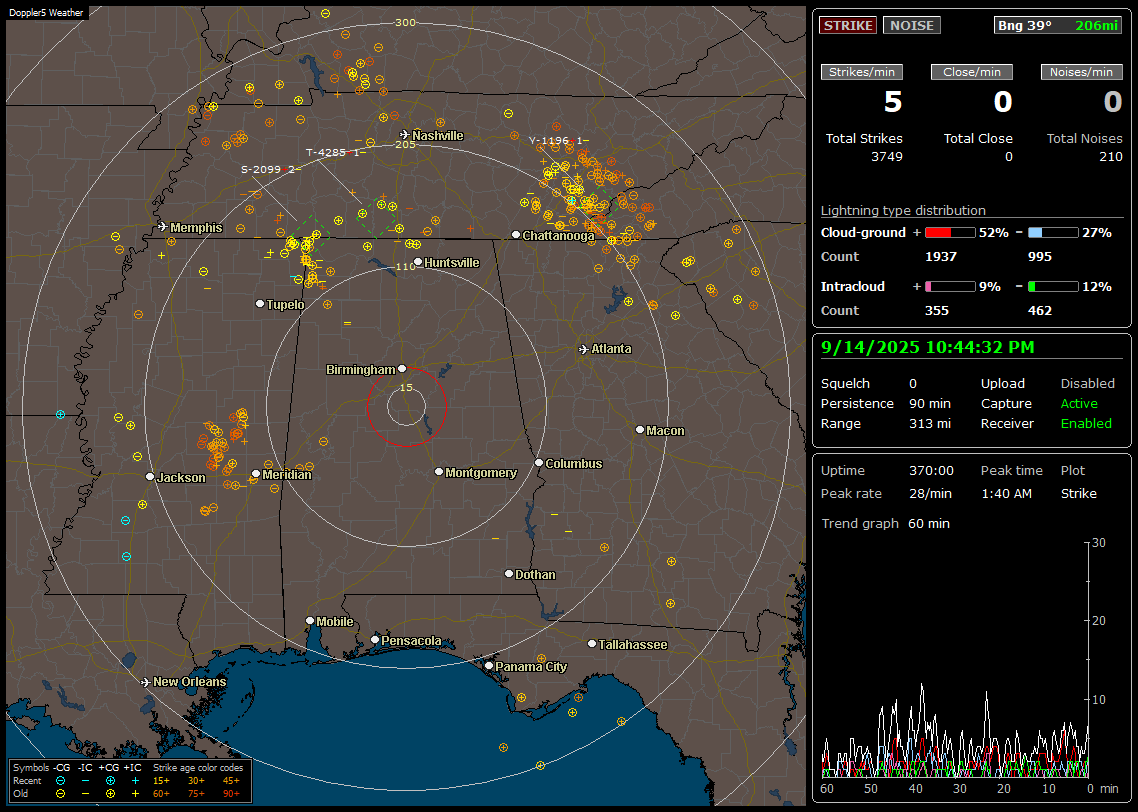
Task: Click the Meridian city marker dot
Action: point(255,474)
